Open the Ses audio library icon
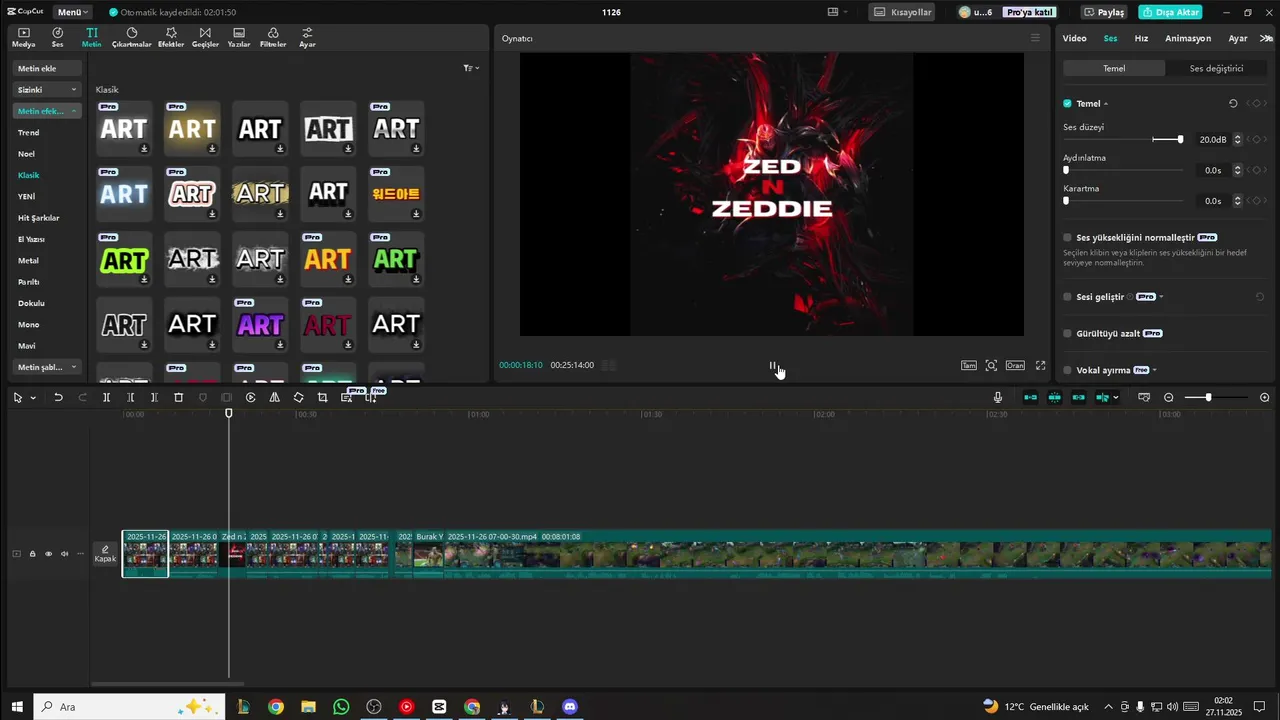The image size is (1280, 720). click(x=57, y=38)
